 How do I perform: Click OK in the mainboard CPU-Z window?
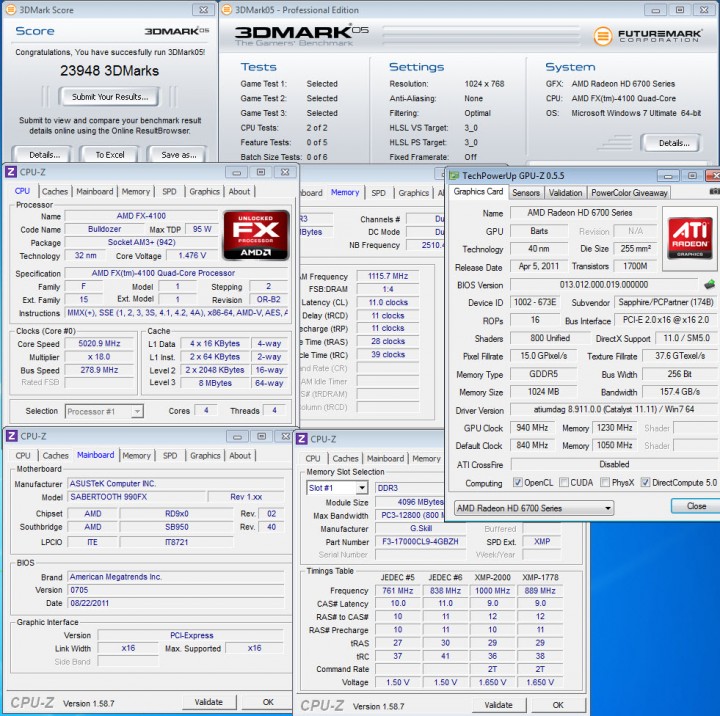pos(268,702)
